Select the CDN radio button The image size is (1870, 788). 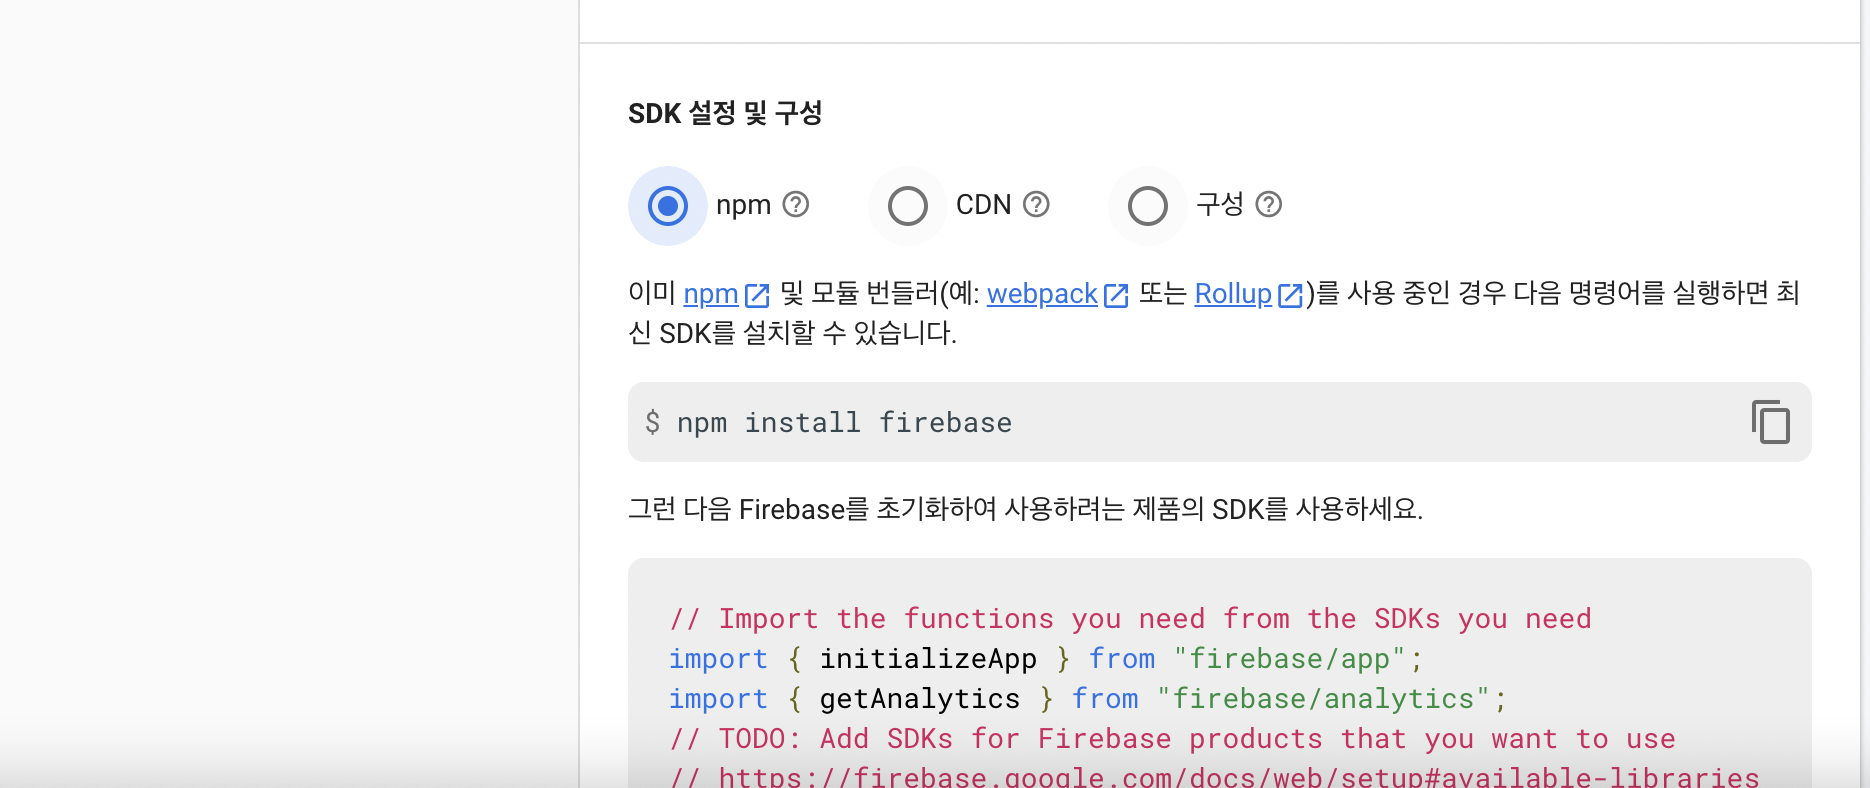click(x=908, y=206)
